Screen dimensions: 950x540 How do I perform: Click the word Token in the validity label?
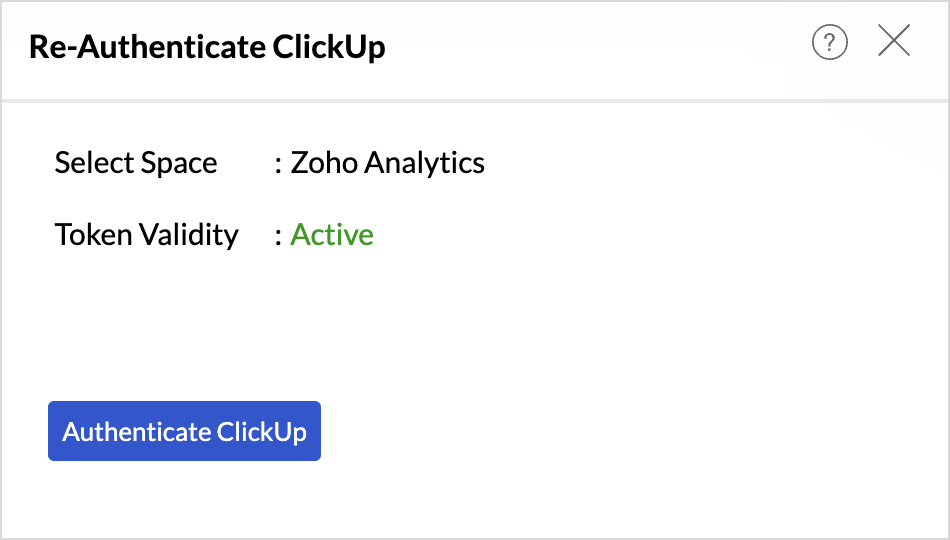click(x=93, y=235)
